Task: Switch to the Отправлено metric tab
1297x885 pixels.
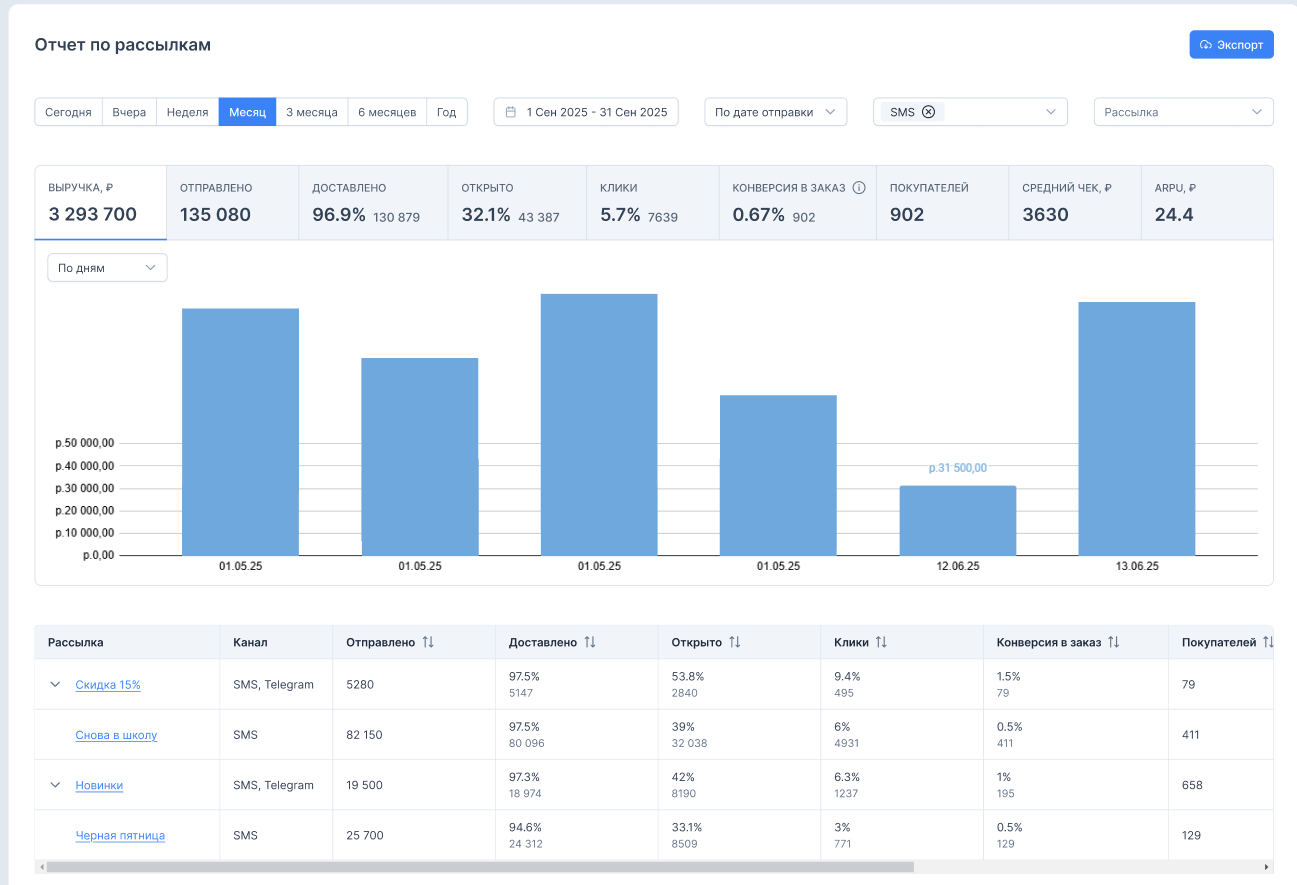Action: point(232,203)
